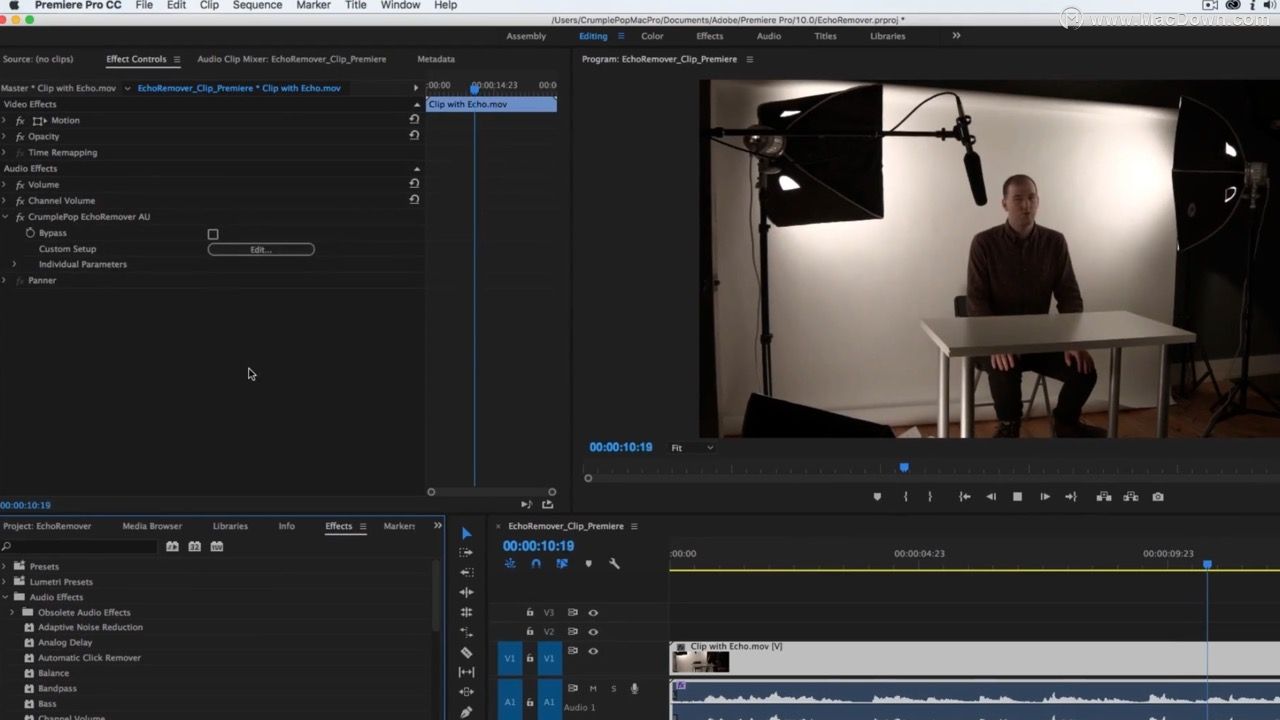Mark In point in Program monitor

[906, 497]
